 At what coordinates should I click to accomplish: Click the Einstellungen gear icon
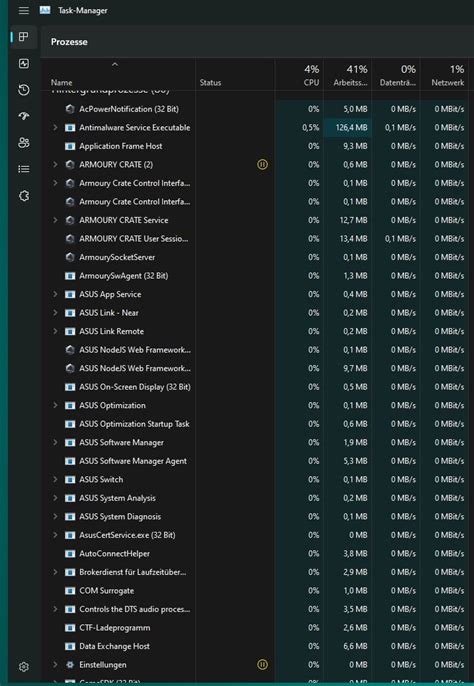70,665
